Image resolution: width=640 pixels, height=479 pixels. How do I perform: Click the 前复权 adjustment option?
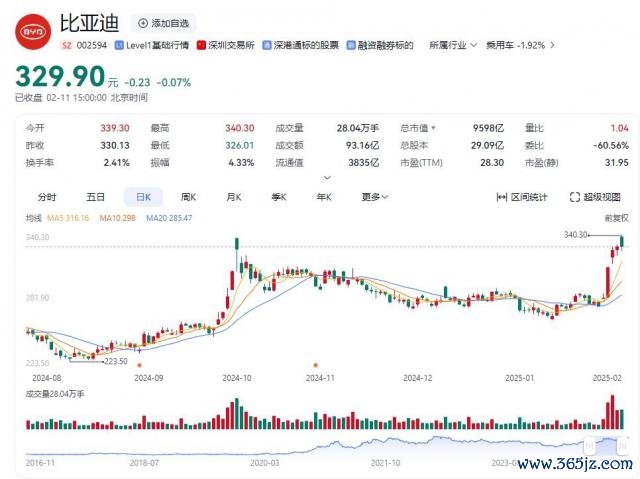click(616, 218)
